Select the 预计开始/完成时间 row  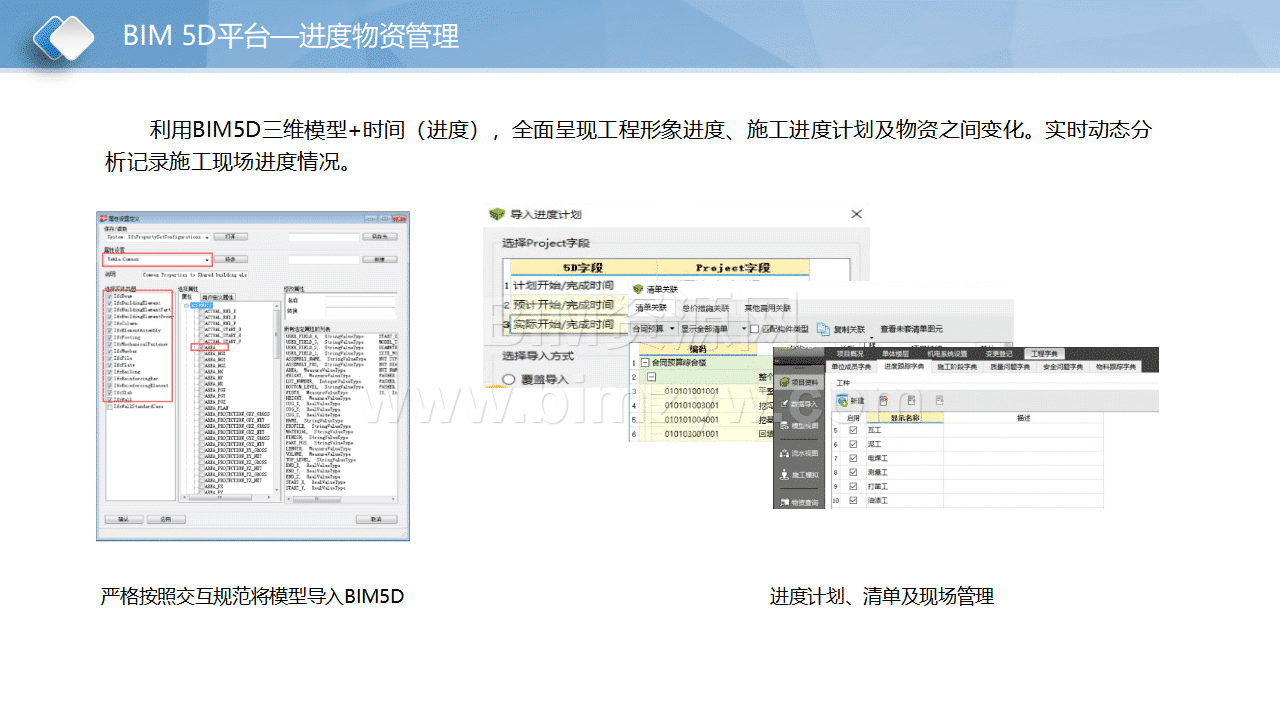tap(563, 305)
